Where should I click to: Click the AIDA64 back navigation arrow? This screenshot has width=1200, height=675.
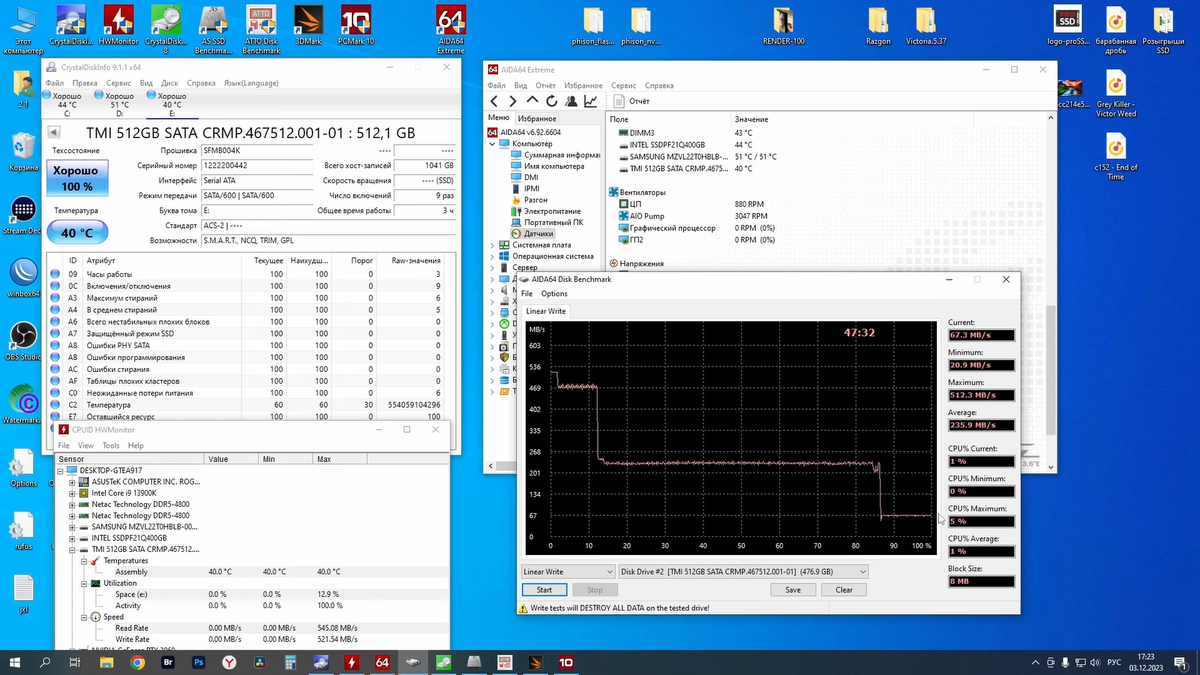tap(494, 101)
